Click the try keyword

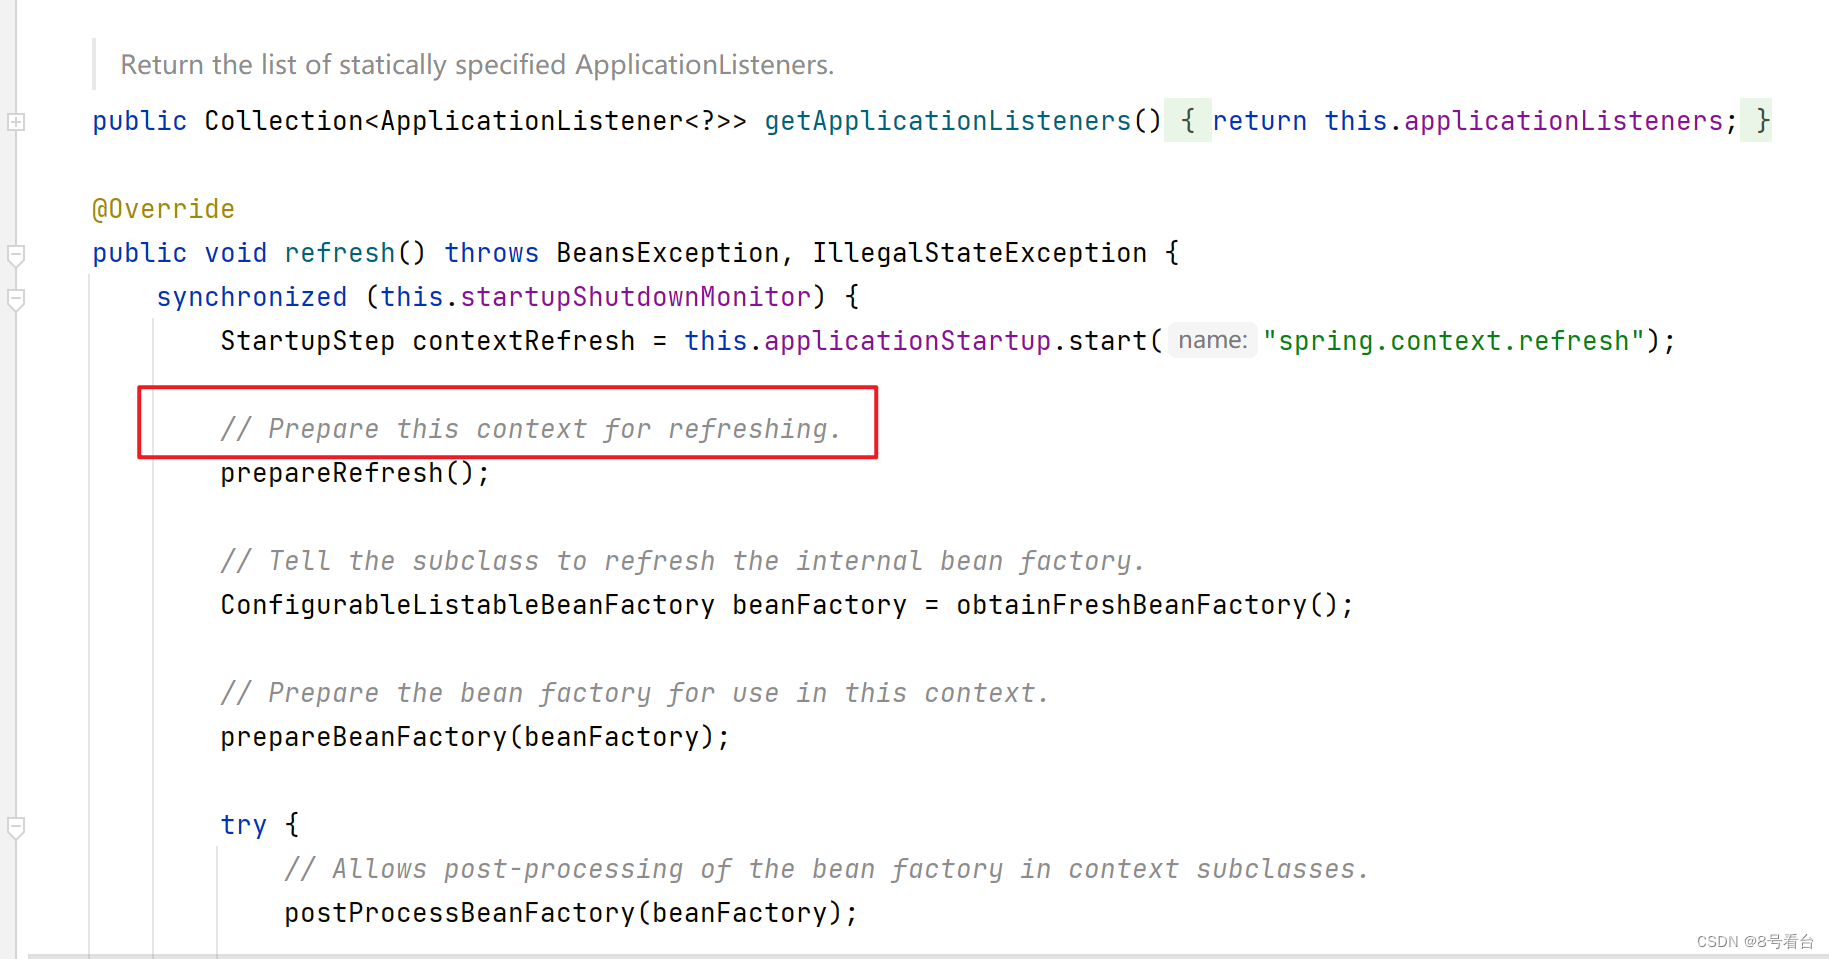[x=243, y=825]
